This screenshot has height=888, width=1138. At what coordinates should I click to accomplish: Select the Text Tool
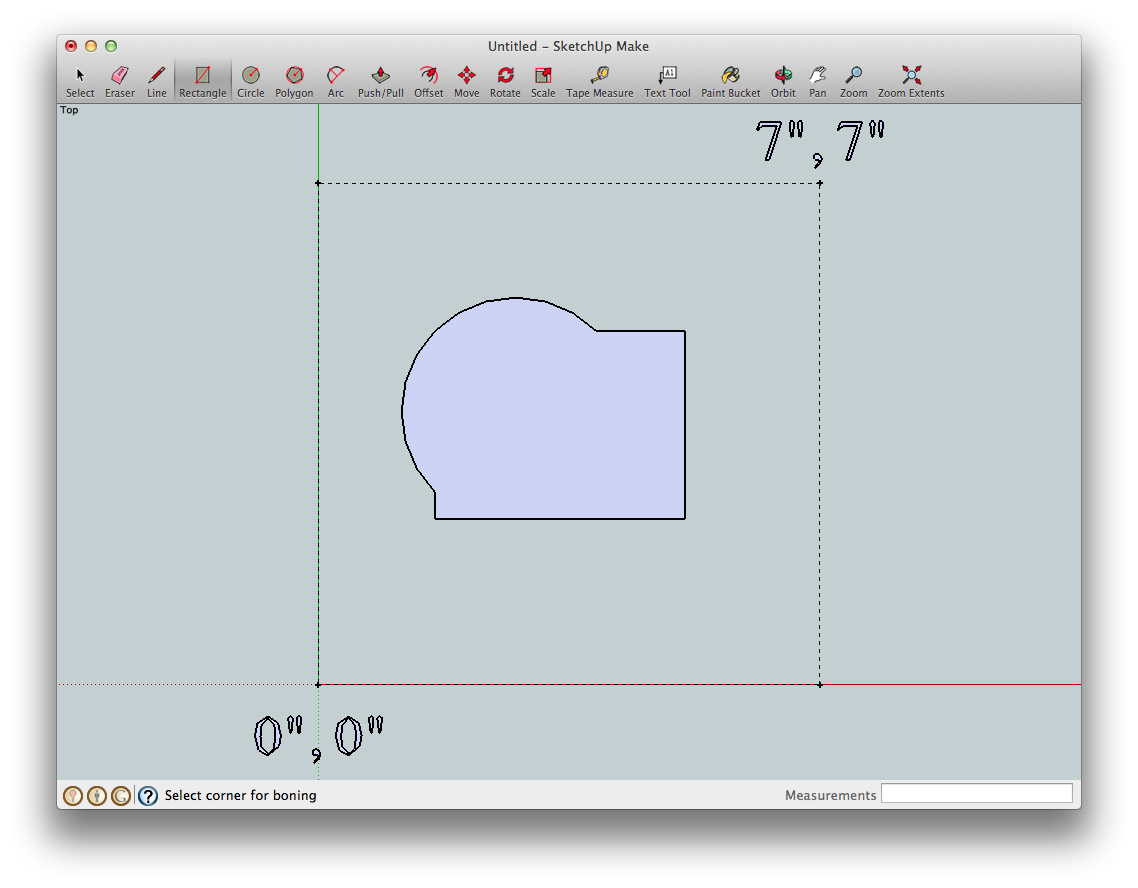pyautogui.click(x=667, y=80)
